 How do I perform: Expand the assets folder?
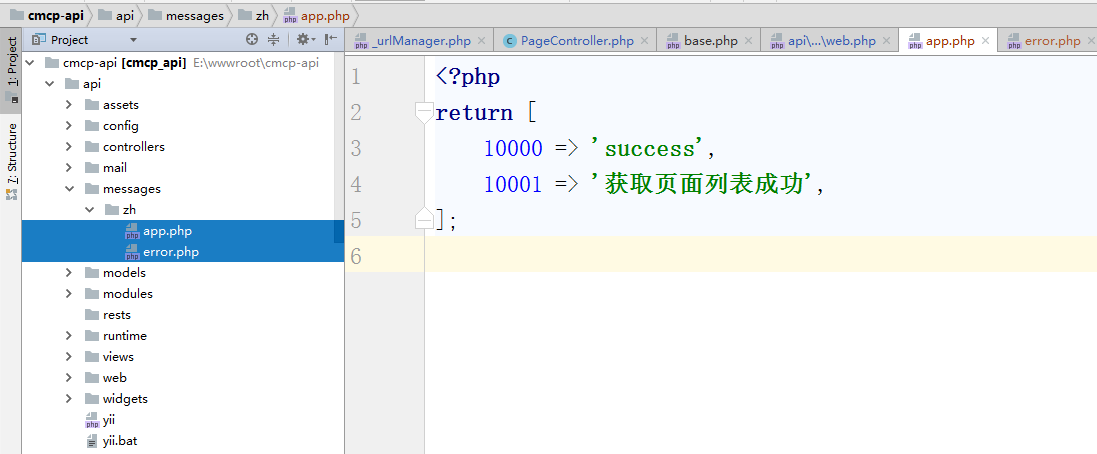(x=69, y=105)
